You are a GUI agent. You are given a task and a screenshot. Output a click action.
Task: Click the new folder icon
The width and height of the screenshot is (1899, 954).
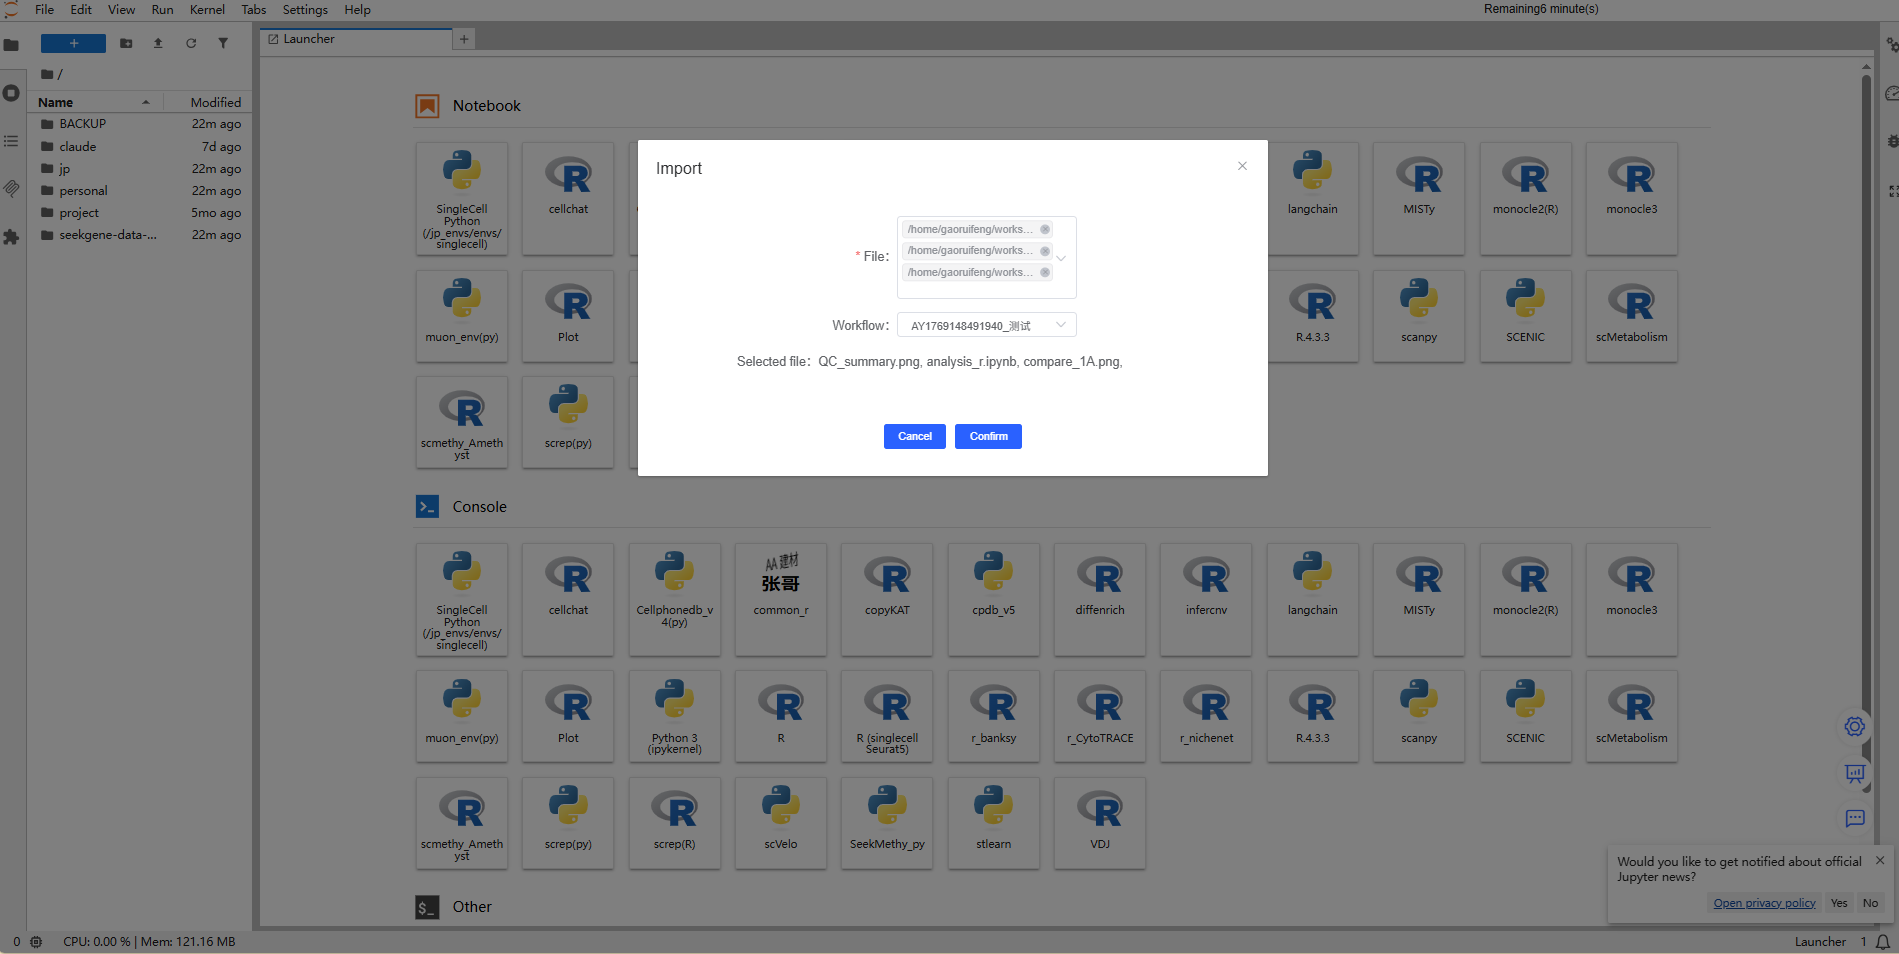pos(126,43)
